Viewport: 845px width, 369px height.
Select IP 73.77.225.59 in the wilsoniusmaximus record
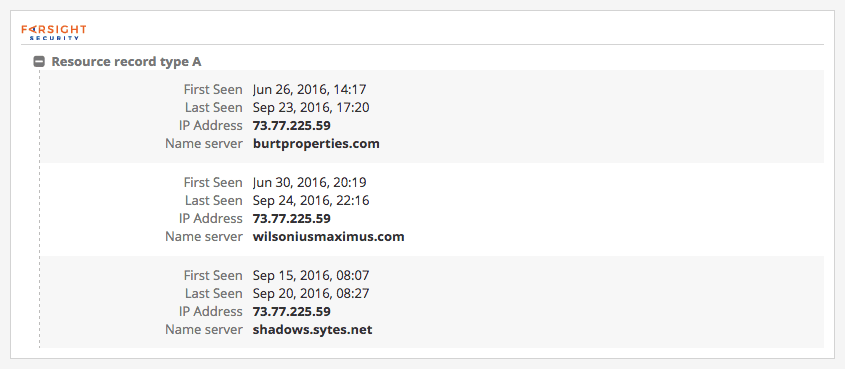click(292, 219)
